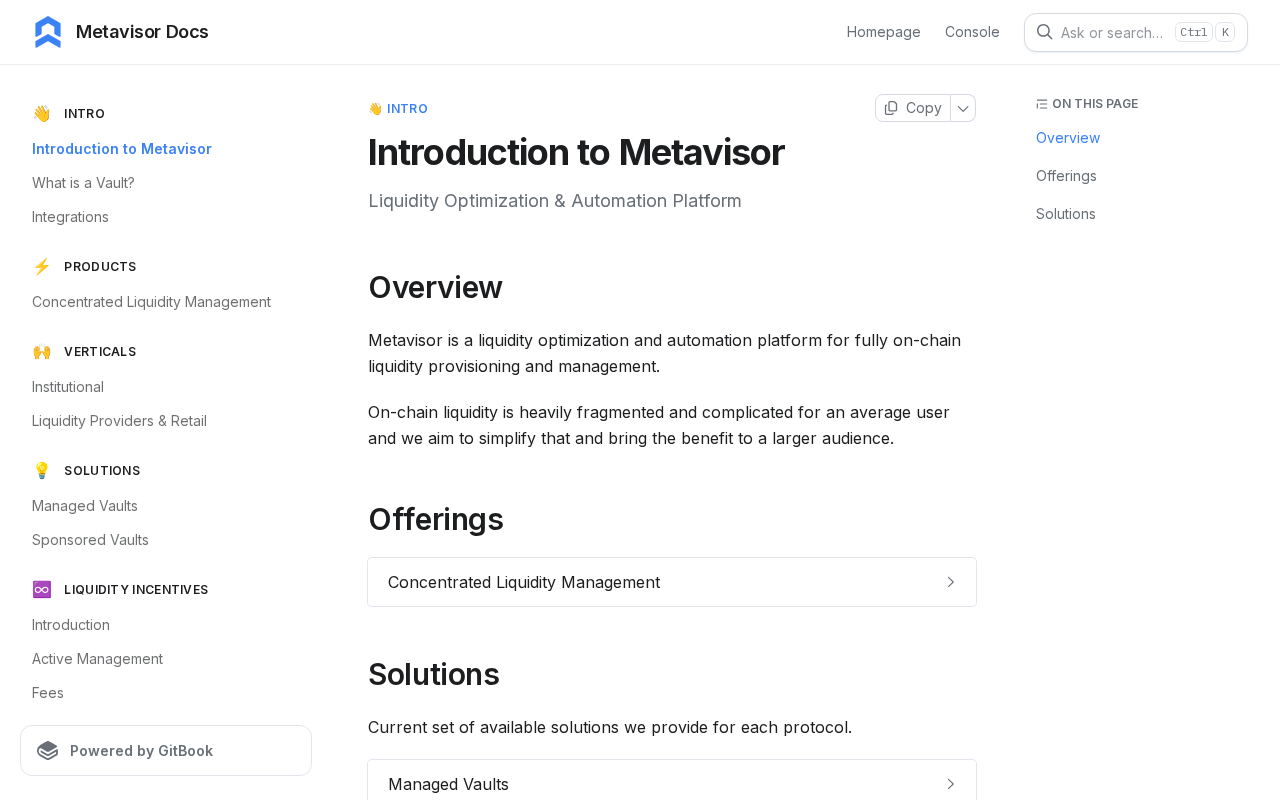
Task: Open Managed Vaults solution card
Action: click(x=672, y=782)
